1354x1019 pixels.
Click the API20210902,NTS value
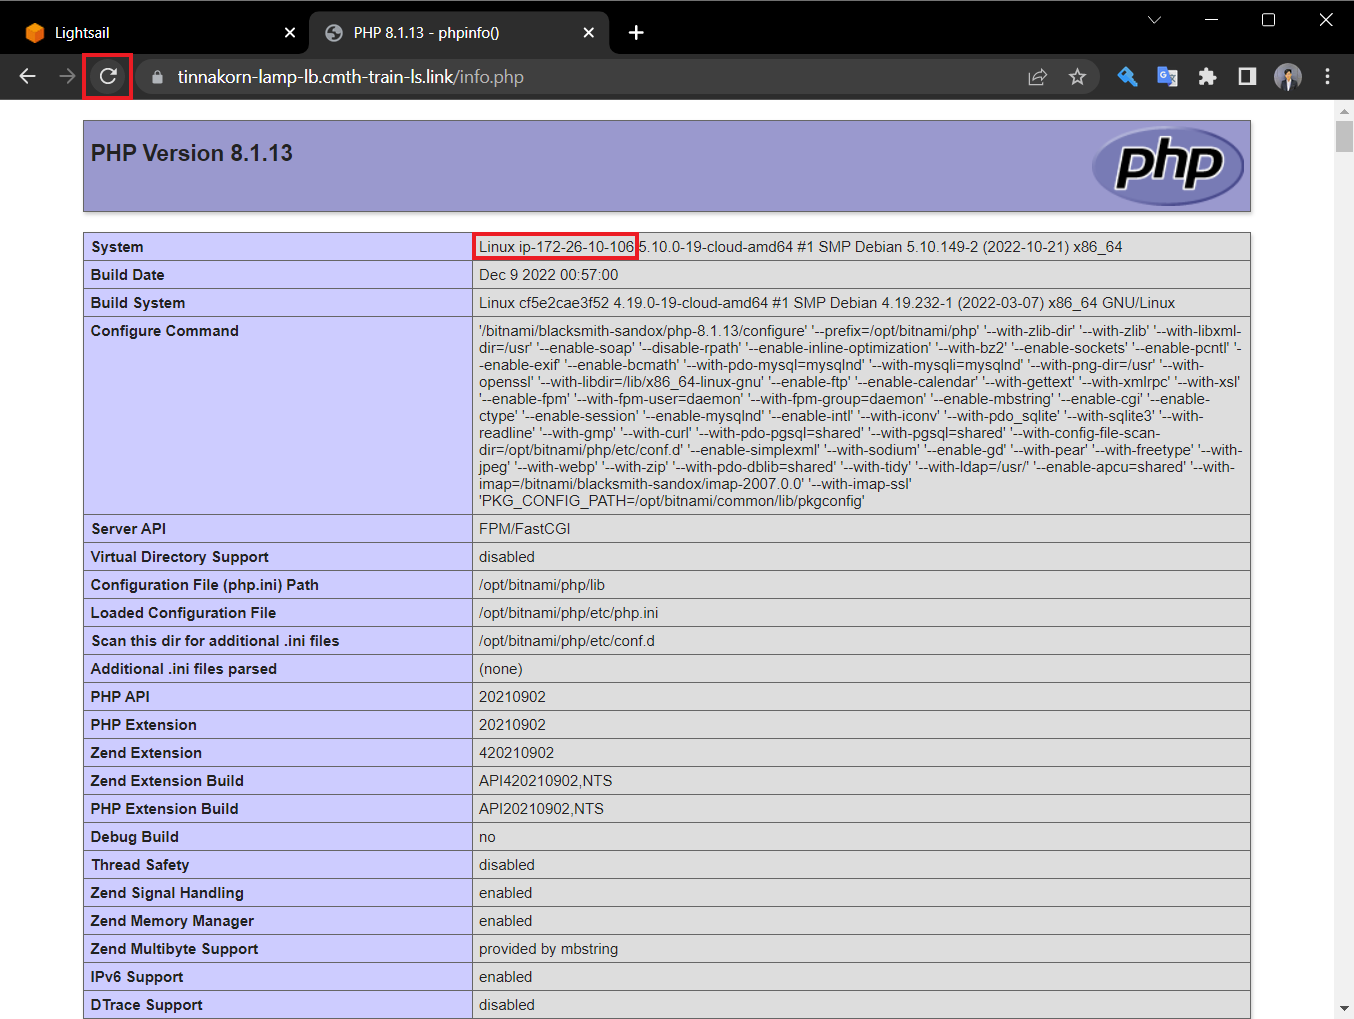542,809
